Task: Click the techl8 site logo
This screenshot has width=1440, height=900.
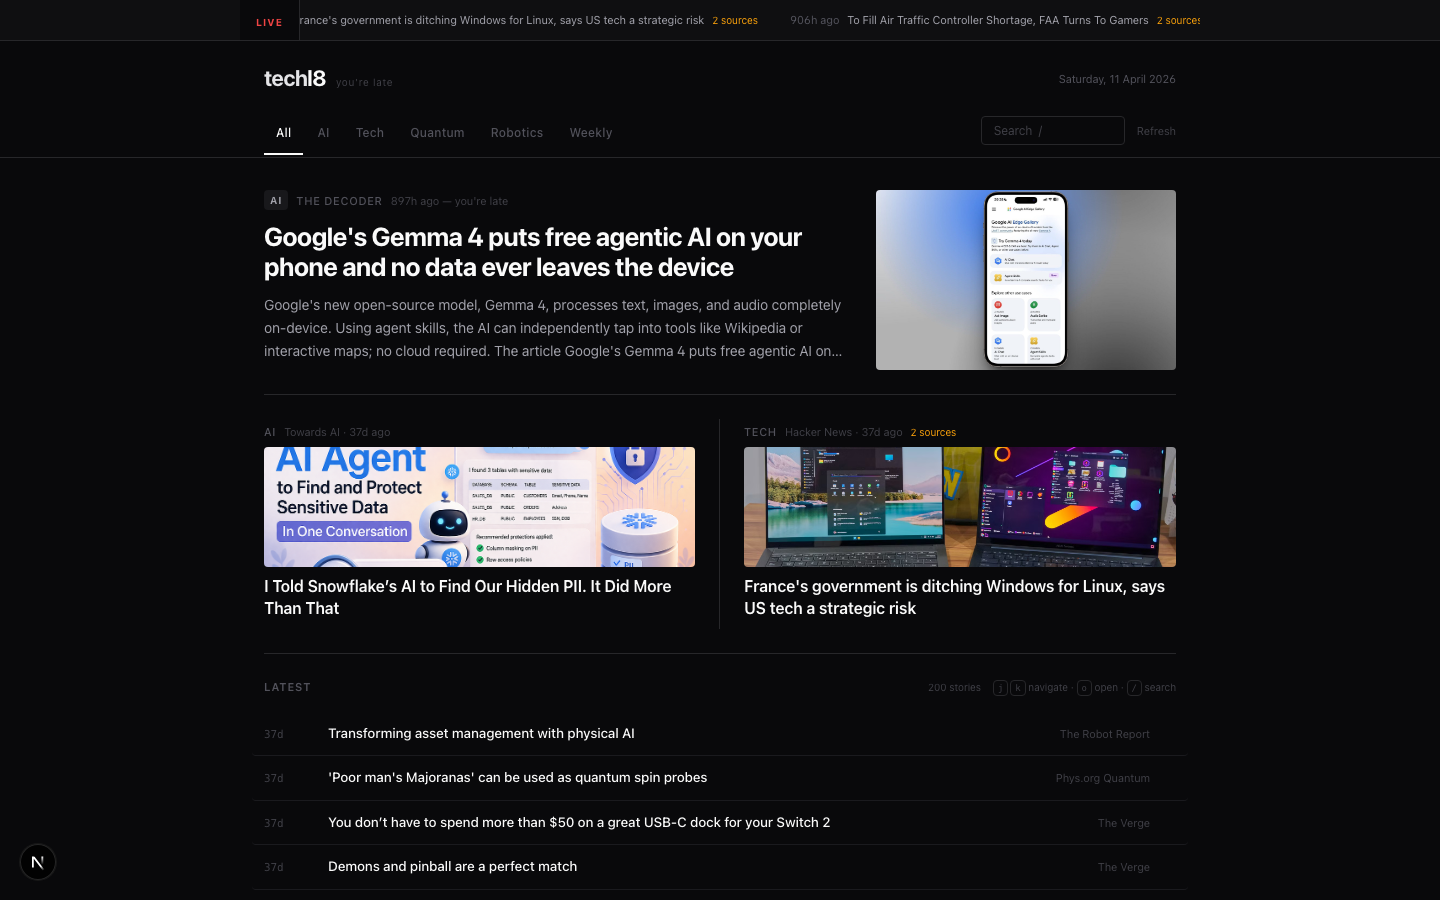Action: pyautogui.click(x=295, y=79)
